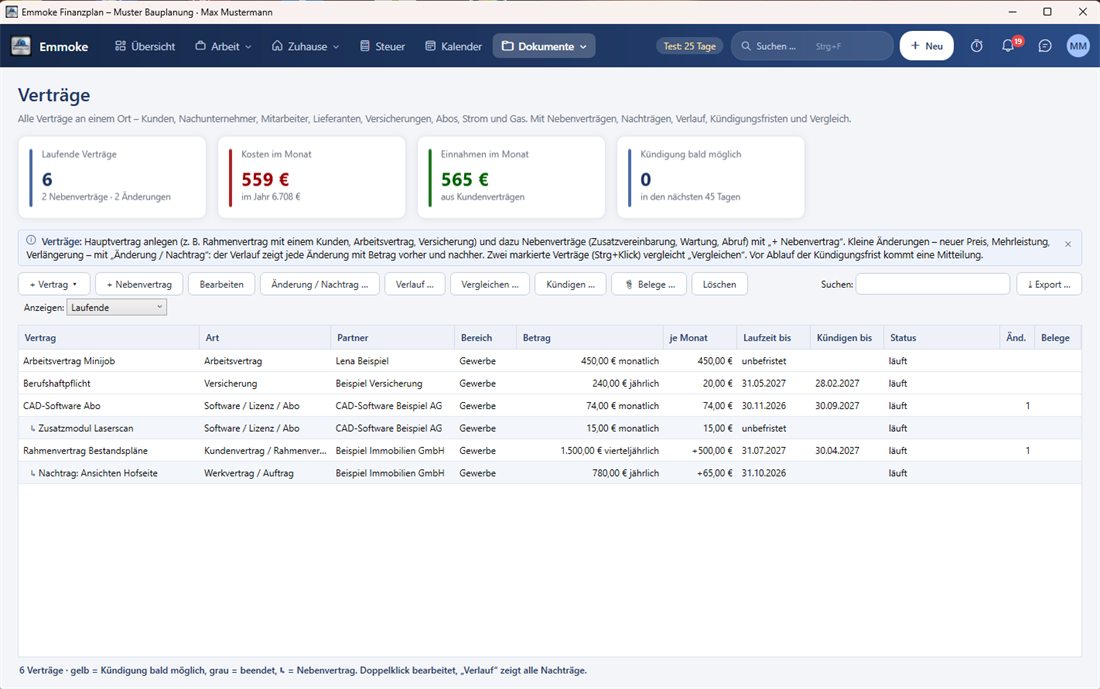Click the Kündigen button
The image size is (1100, 689).
tap(570, 284)
